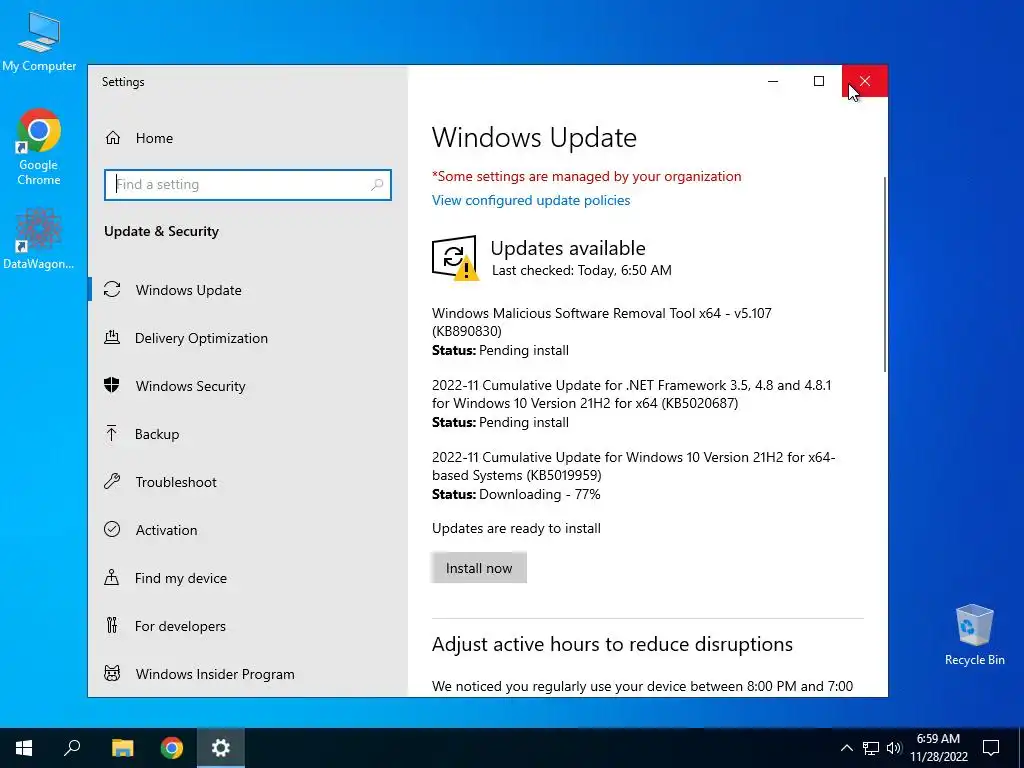
Task: Click the Windows Insider Program cat icon
Action: click(x=112, y=673)
